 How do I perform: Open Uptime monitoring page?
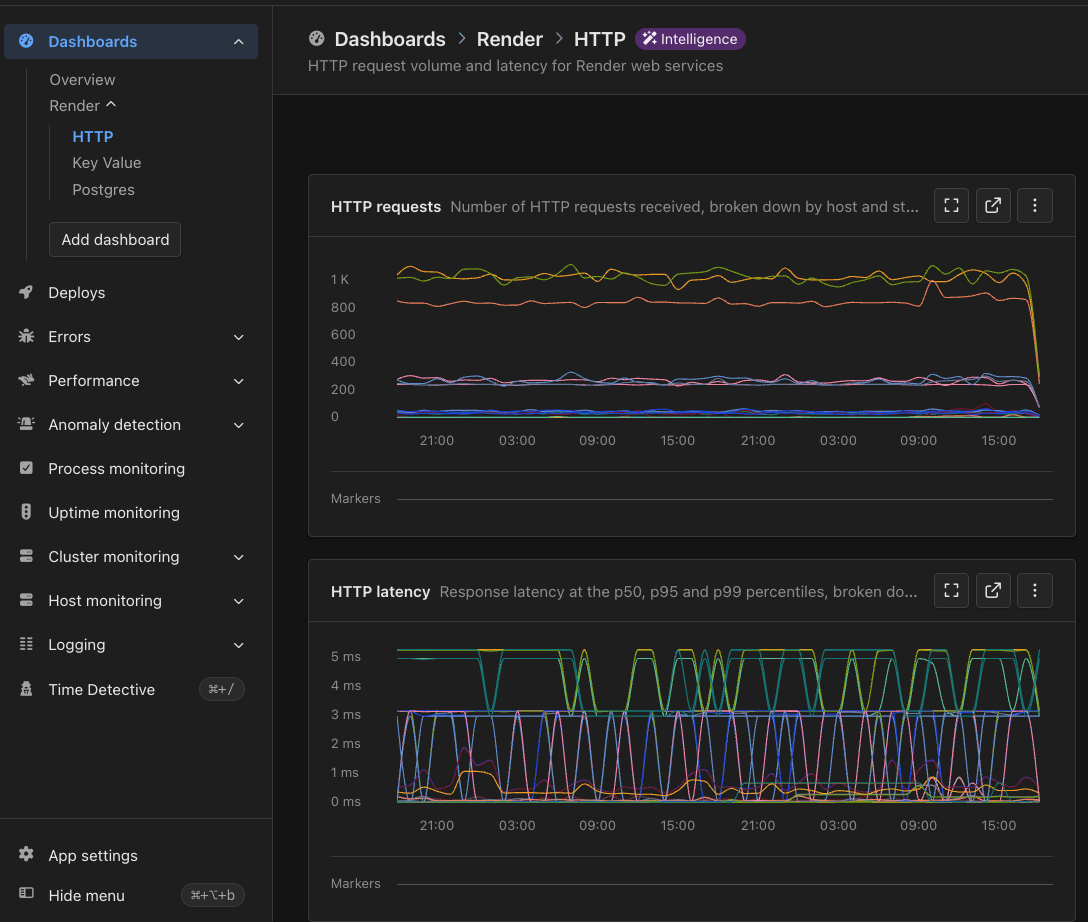(x=114, y=512)
